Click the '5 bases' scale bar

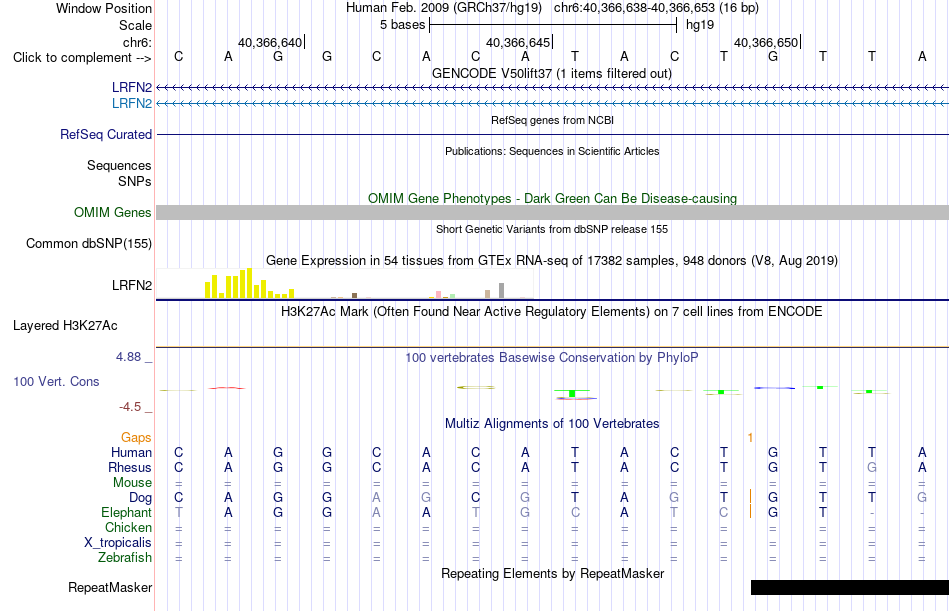[x=553, y=25]
